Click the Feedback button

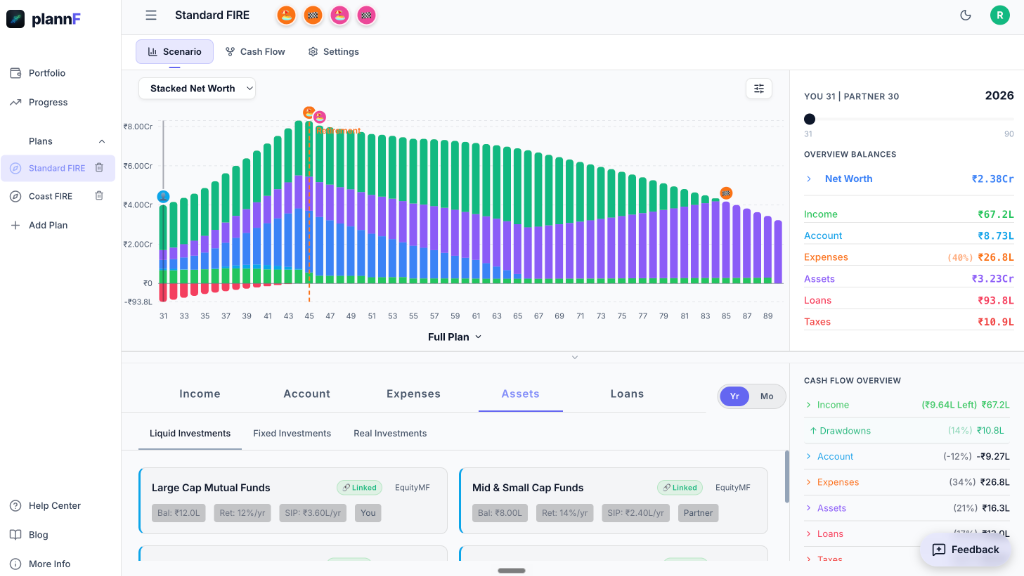(x=967, y=550)
